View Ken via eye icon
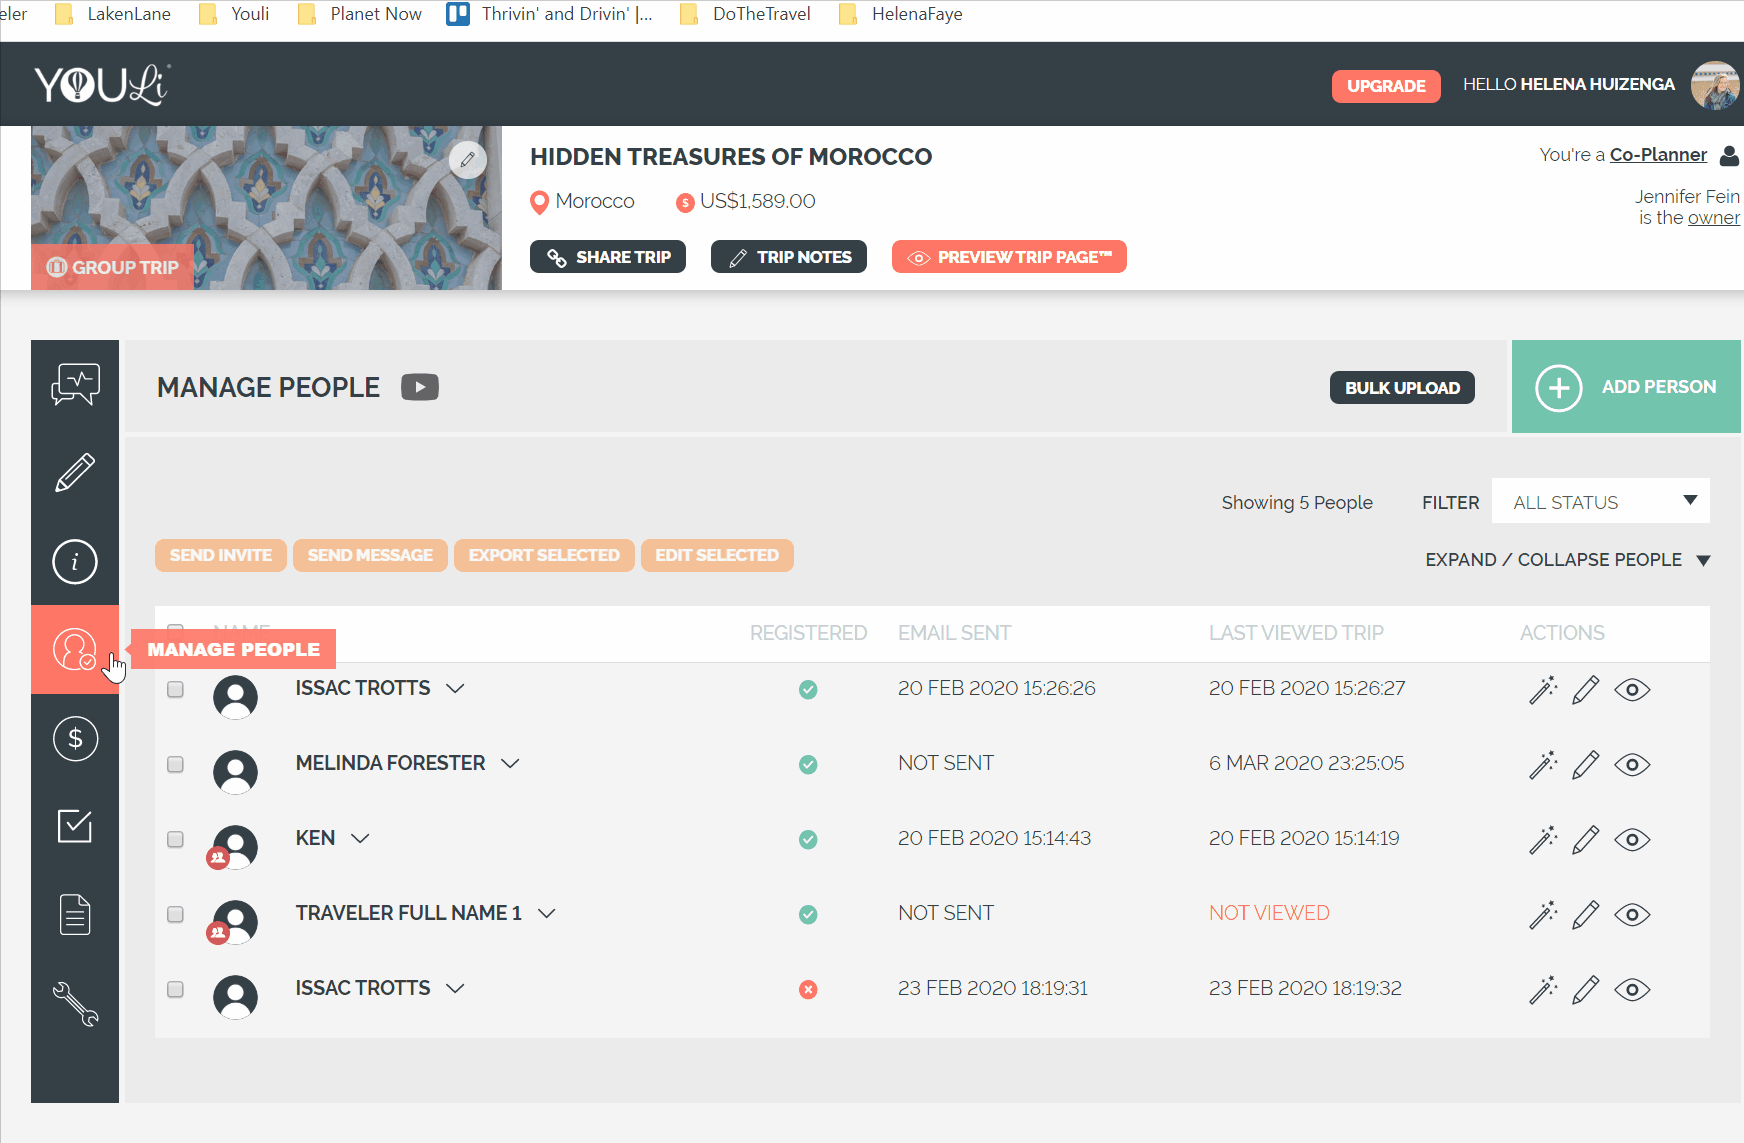The width and height of the screenshot is (1744, 1143). point(1632,840)
